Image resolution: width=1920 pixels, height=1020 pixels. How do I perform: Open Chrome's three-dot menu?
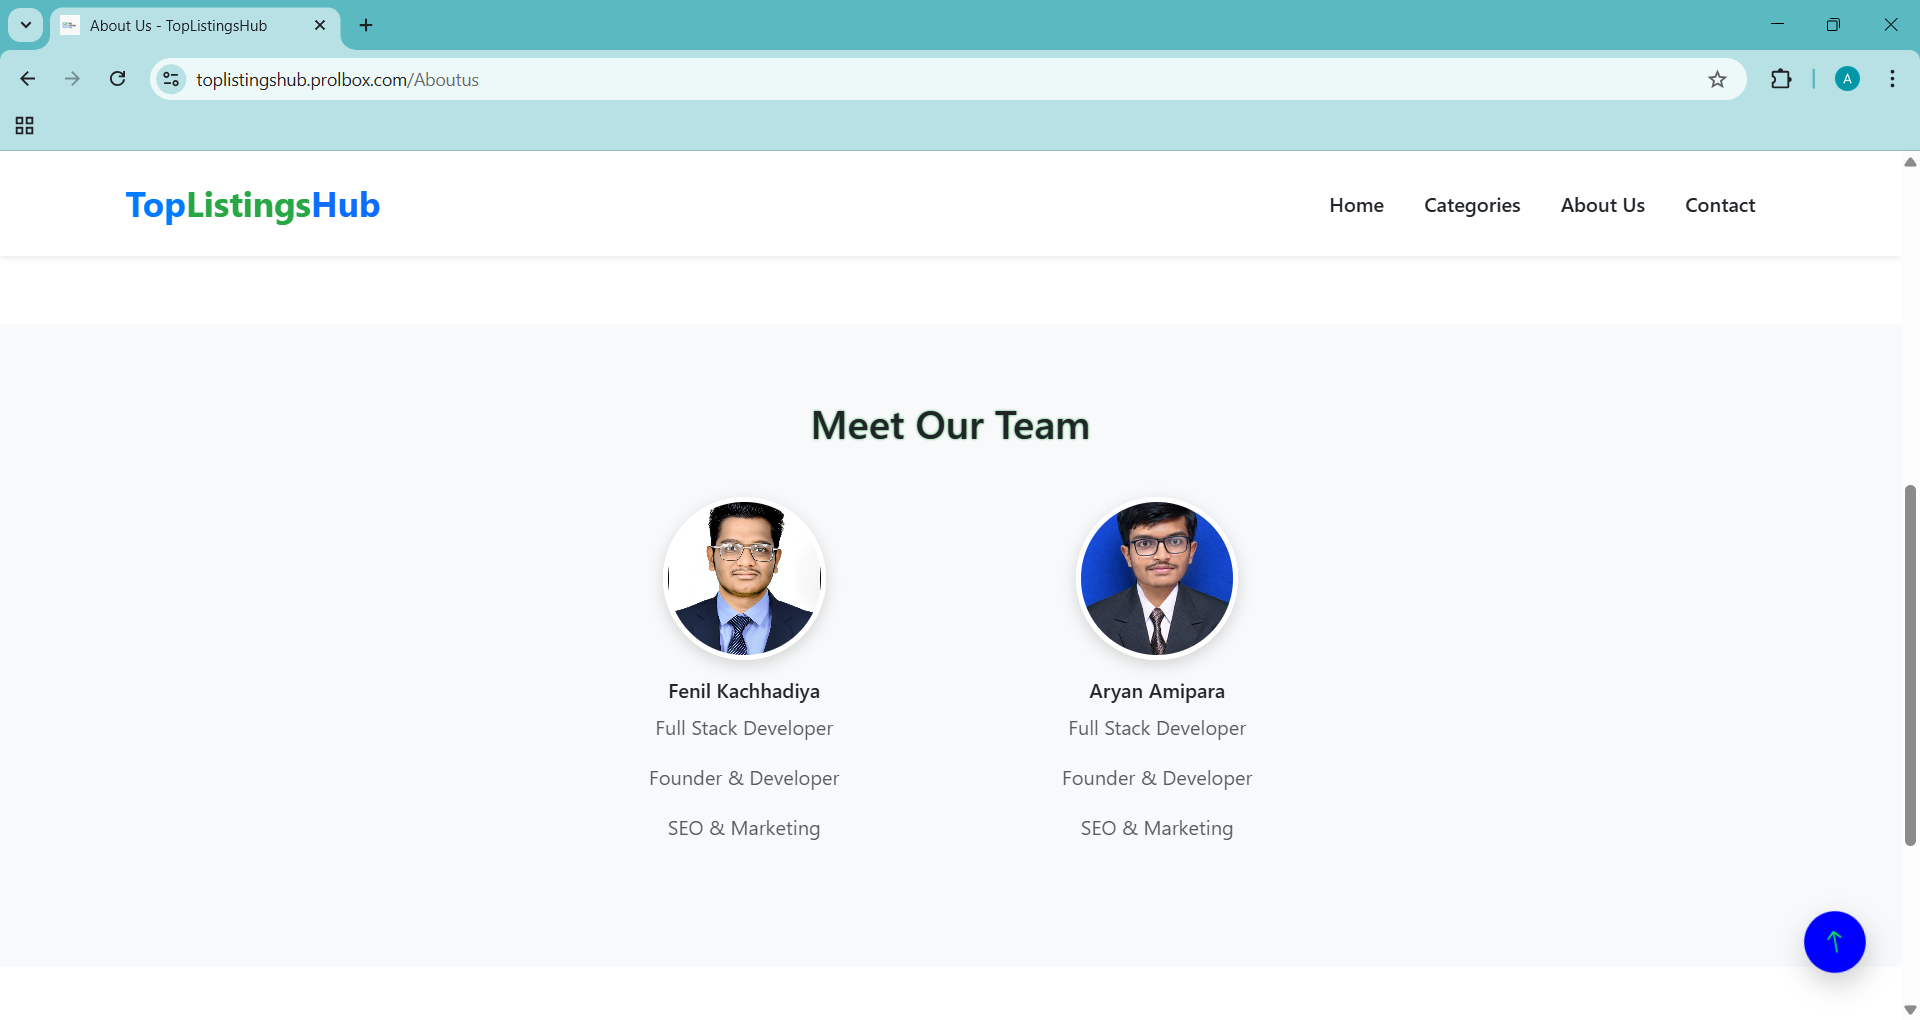pos(1892,79)
